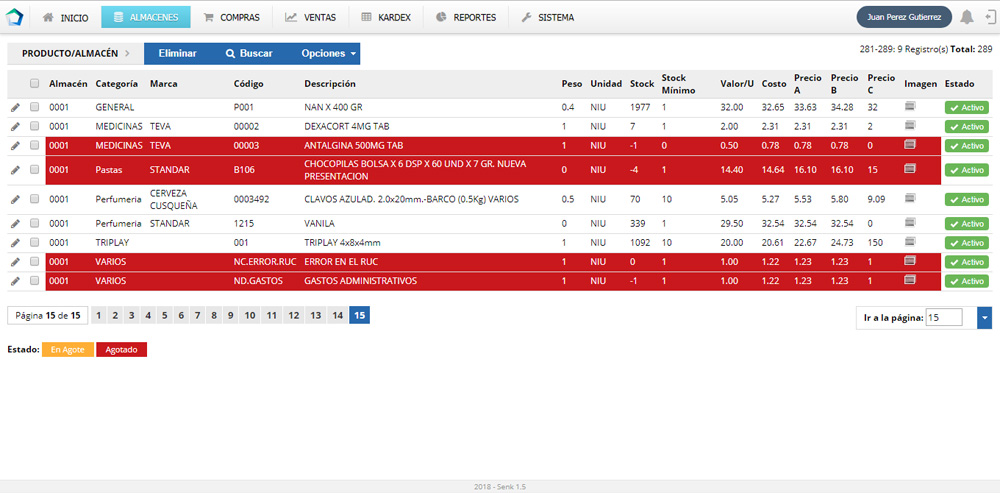Click pencil icon for VANILLA product row
1000x493 pixels.
(x=15, y=224)
